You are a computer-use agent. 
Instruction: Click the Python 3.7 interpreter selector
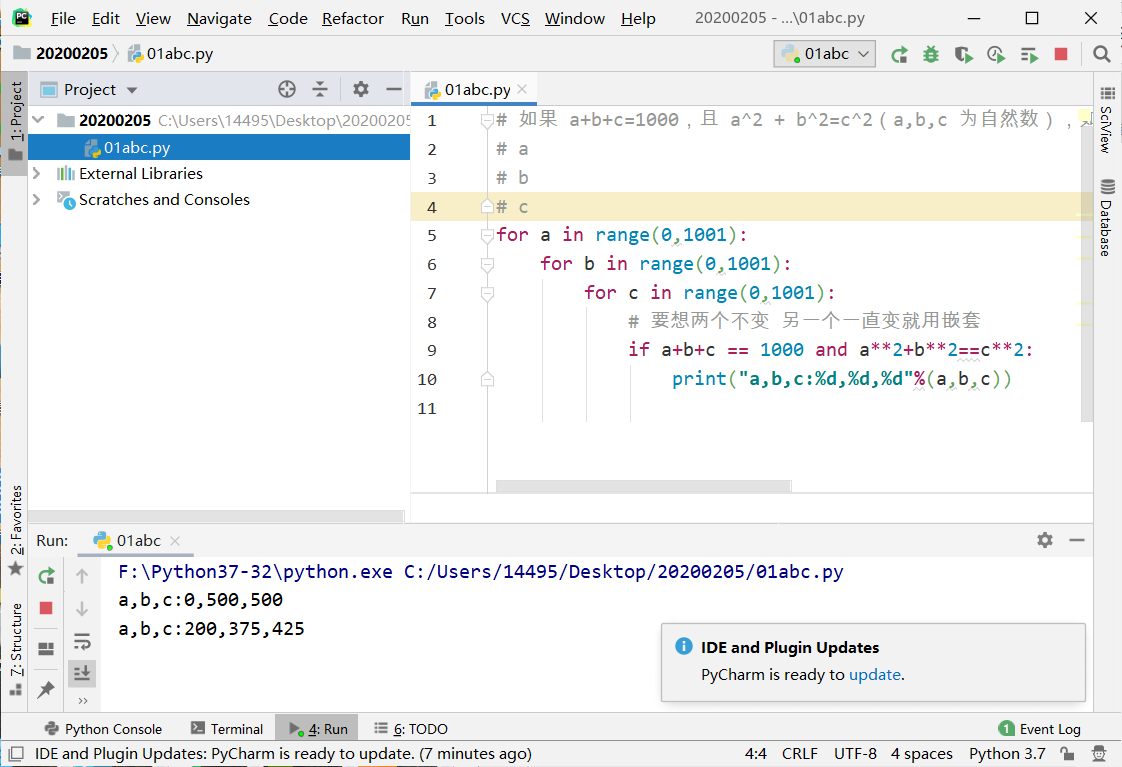tap(1007, 753)
